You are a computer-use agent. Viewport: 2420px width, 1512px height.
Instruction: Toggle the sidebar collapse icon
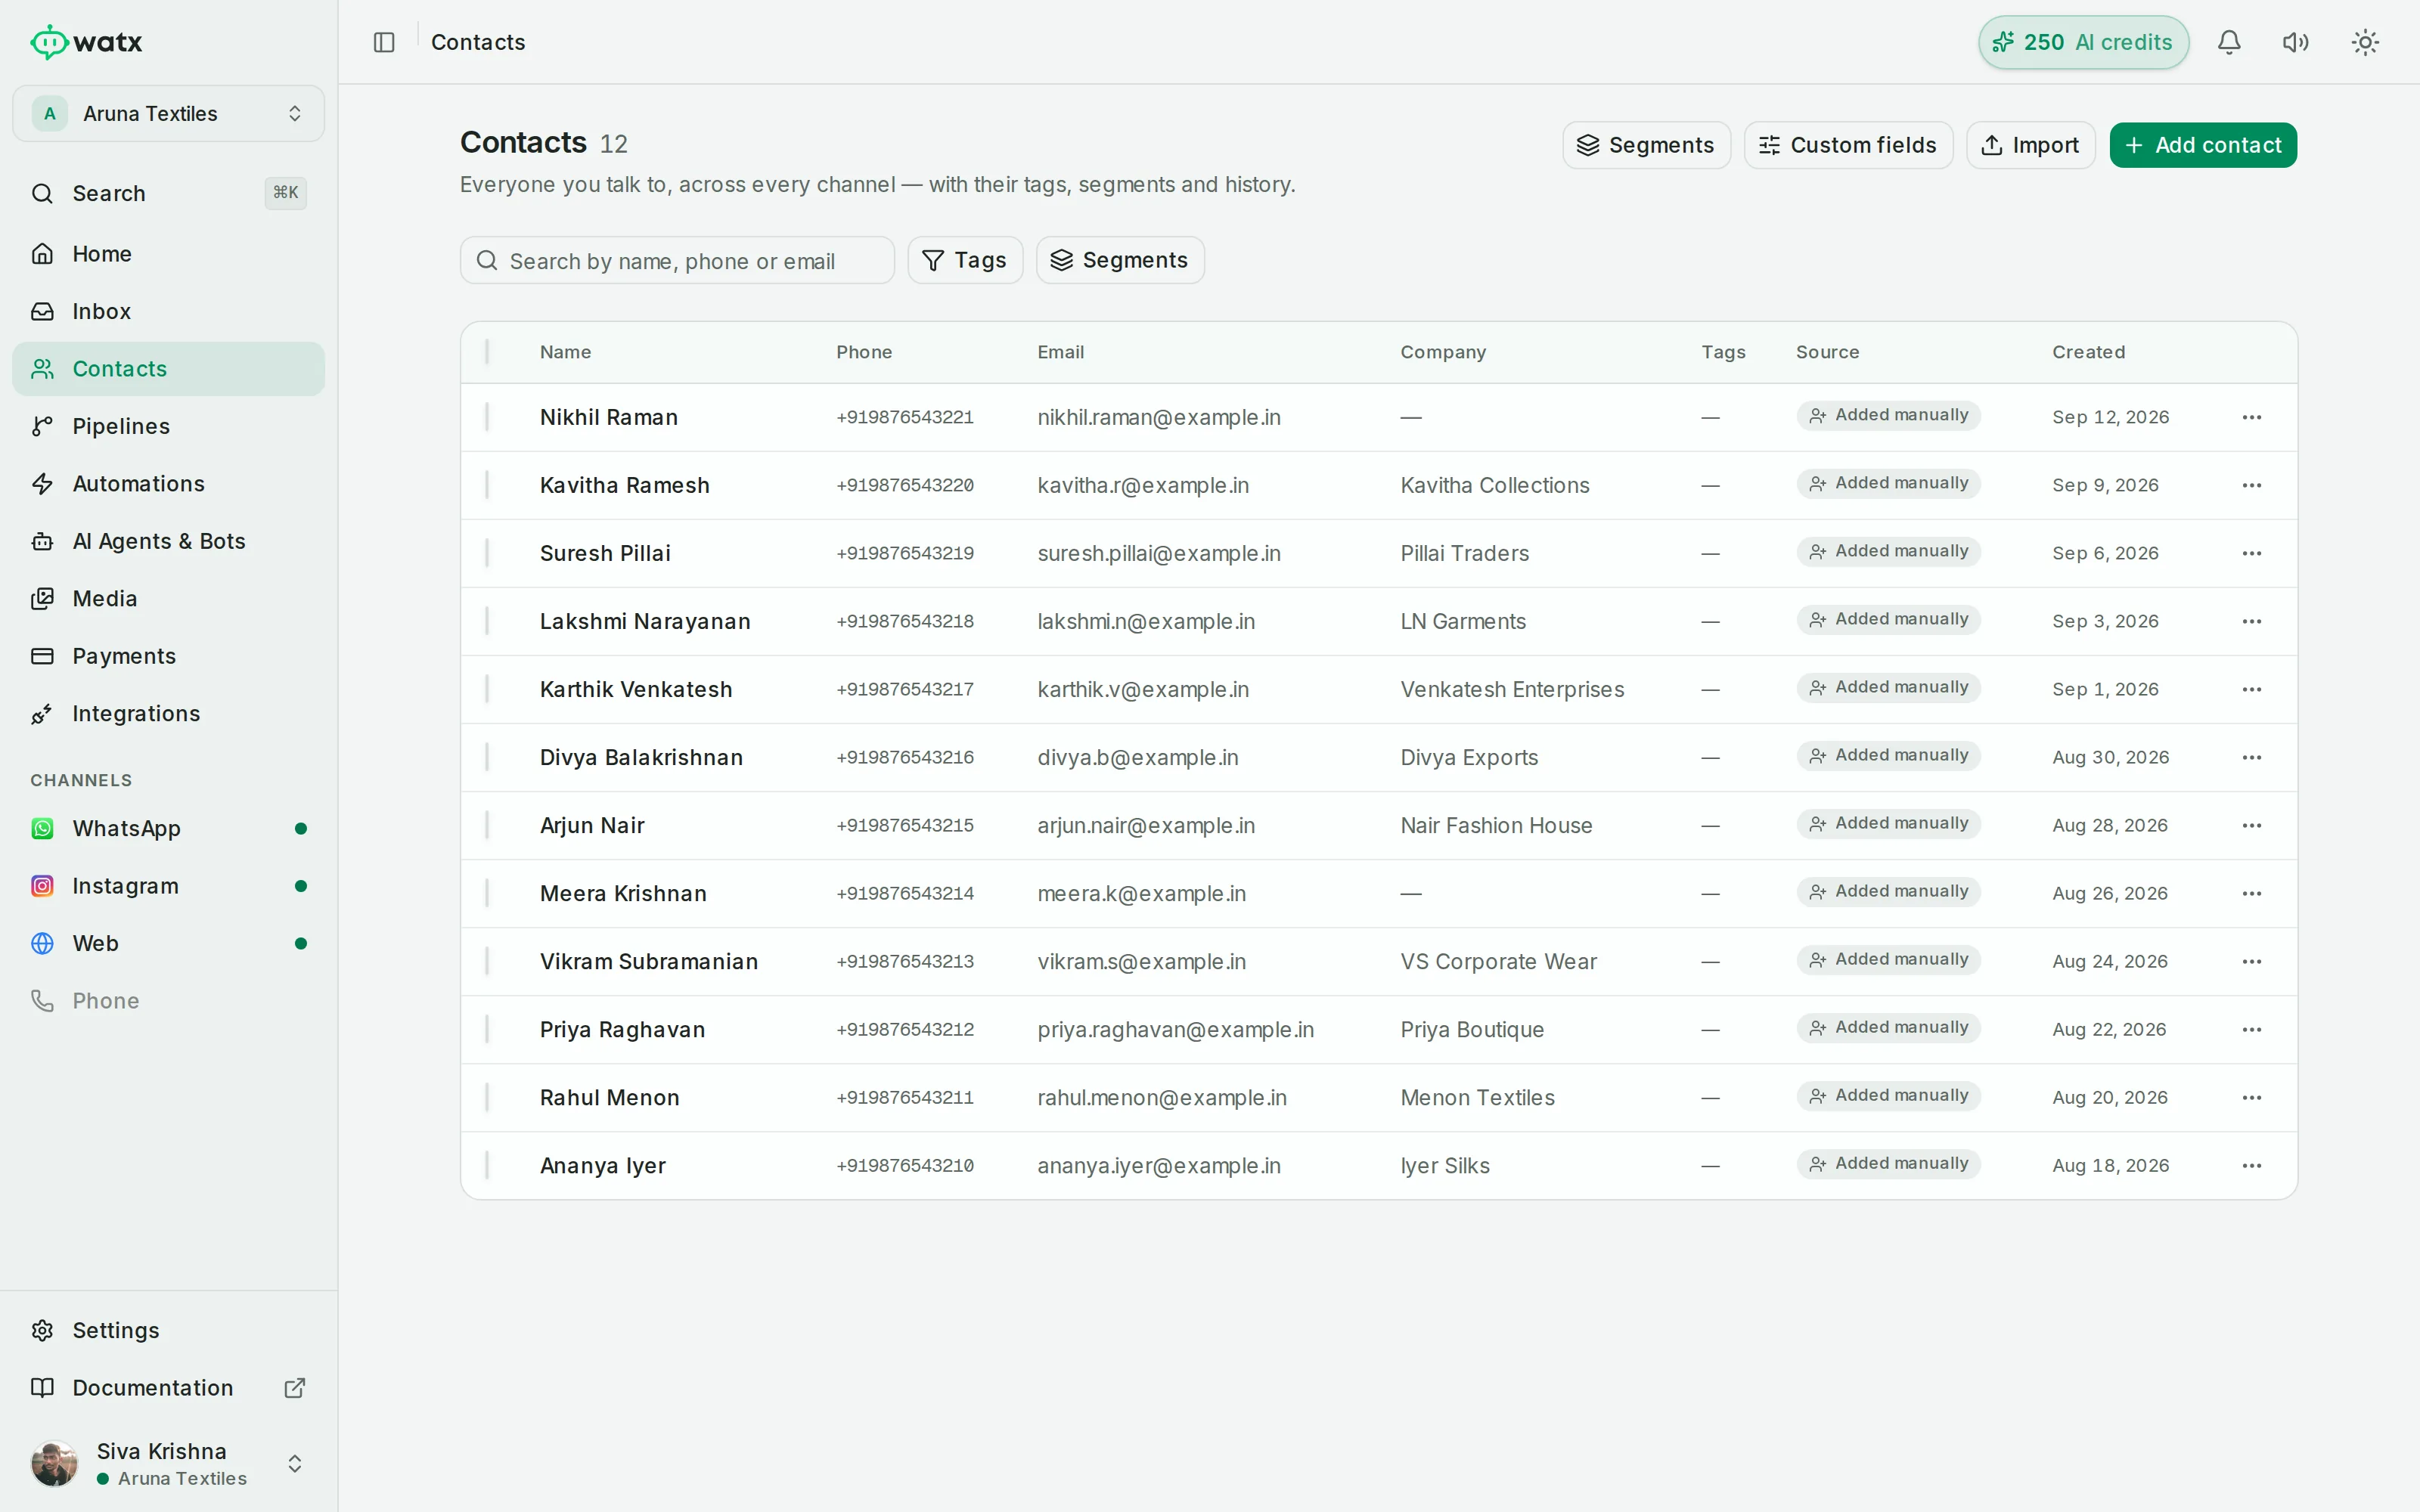[384, 42]
